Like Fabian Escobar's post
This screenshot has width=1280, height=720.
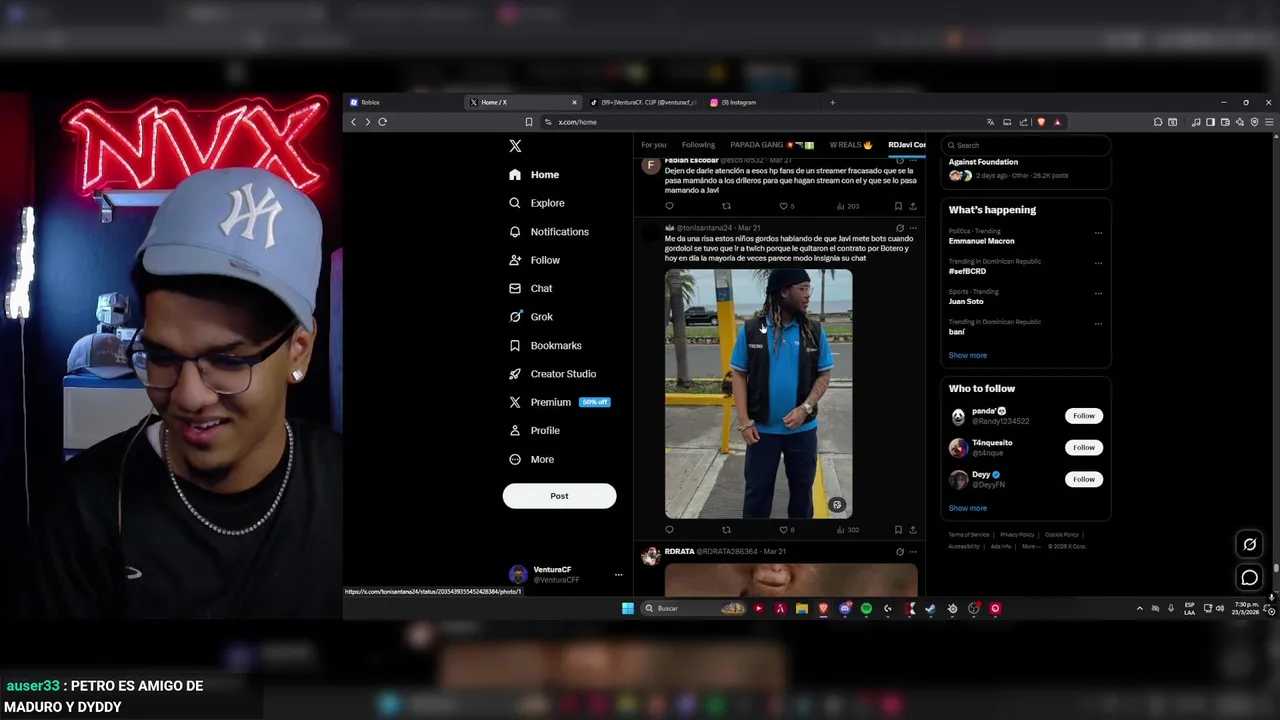[786, 206]
